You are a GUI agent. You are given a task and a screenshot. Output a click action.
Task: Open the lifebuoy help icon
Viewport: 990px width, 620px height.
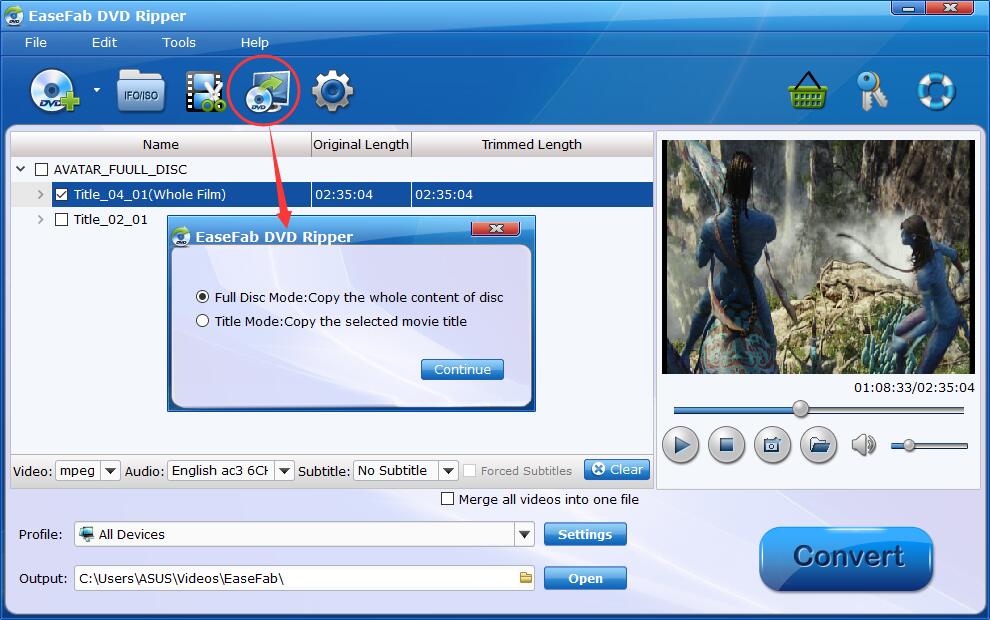(x=936, y=91)
